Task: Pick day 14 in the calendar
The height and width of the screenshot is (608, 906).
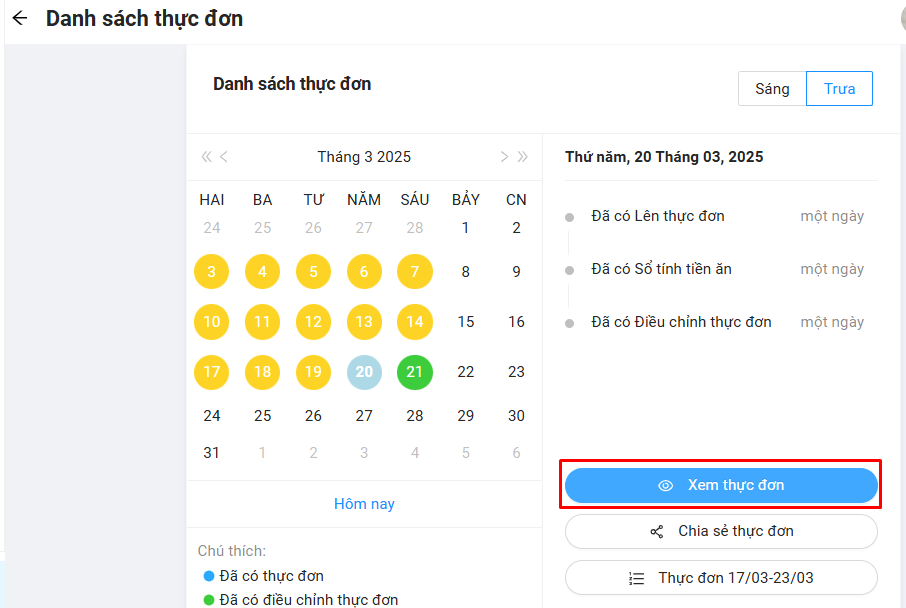Action: [x=415, y=322]
